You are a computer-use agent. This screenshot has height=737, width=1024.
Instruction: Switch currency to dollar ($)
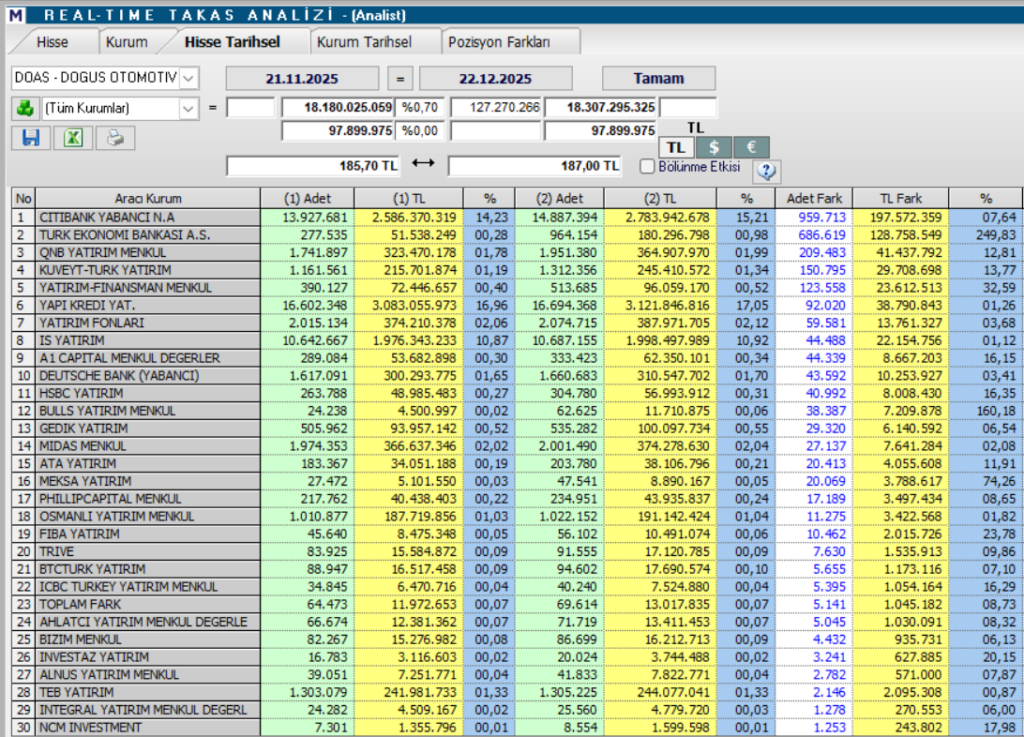[713, 147]
